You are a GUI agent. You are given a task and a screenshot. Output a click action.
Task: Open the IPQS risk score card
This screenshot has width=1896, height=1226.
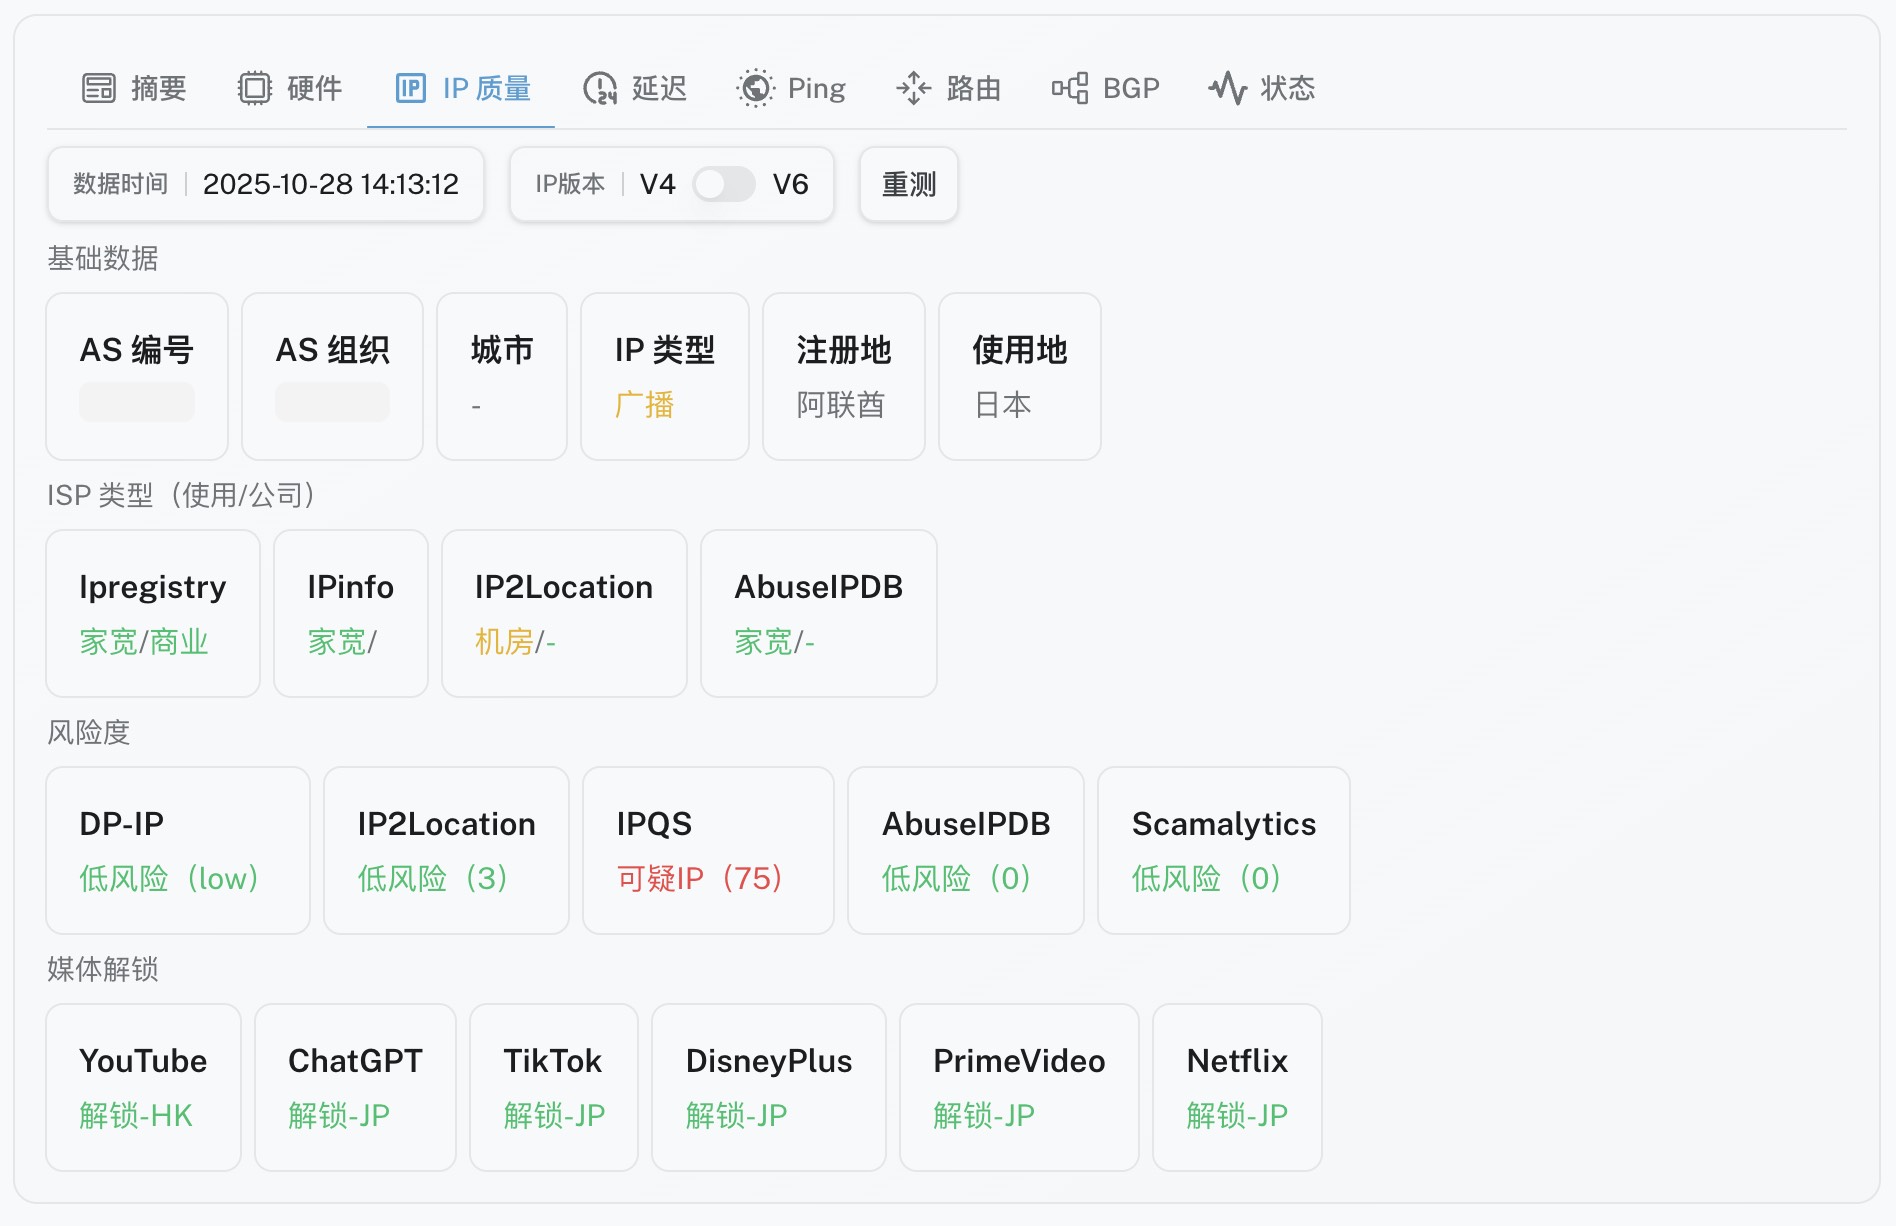(708, 850)
